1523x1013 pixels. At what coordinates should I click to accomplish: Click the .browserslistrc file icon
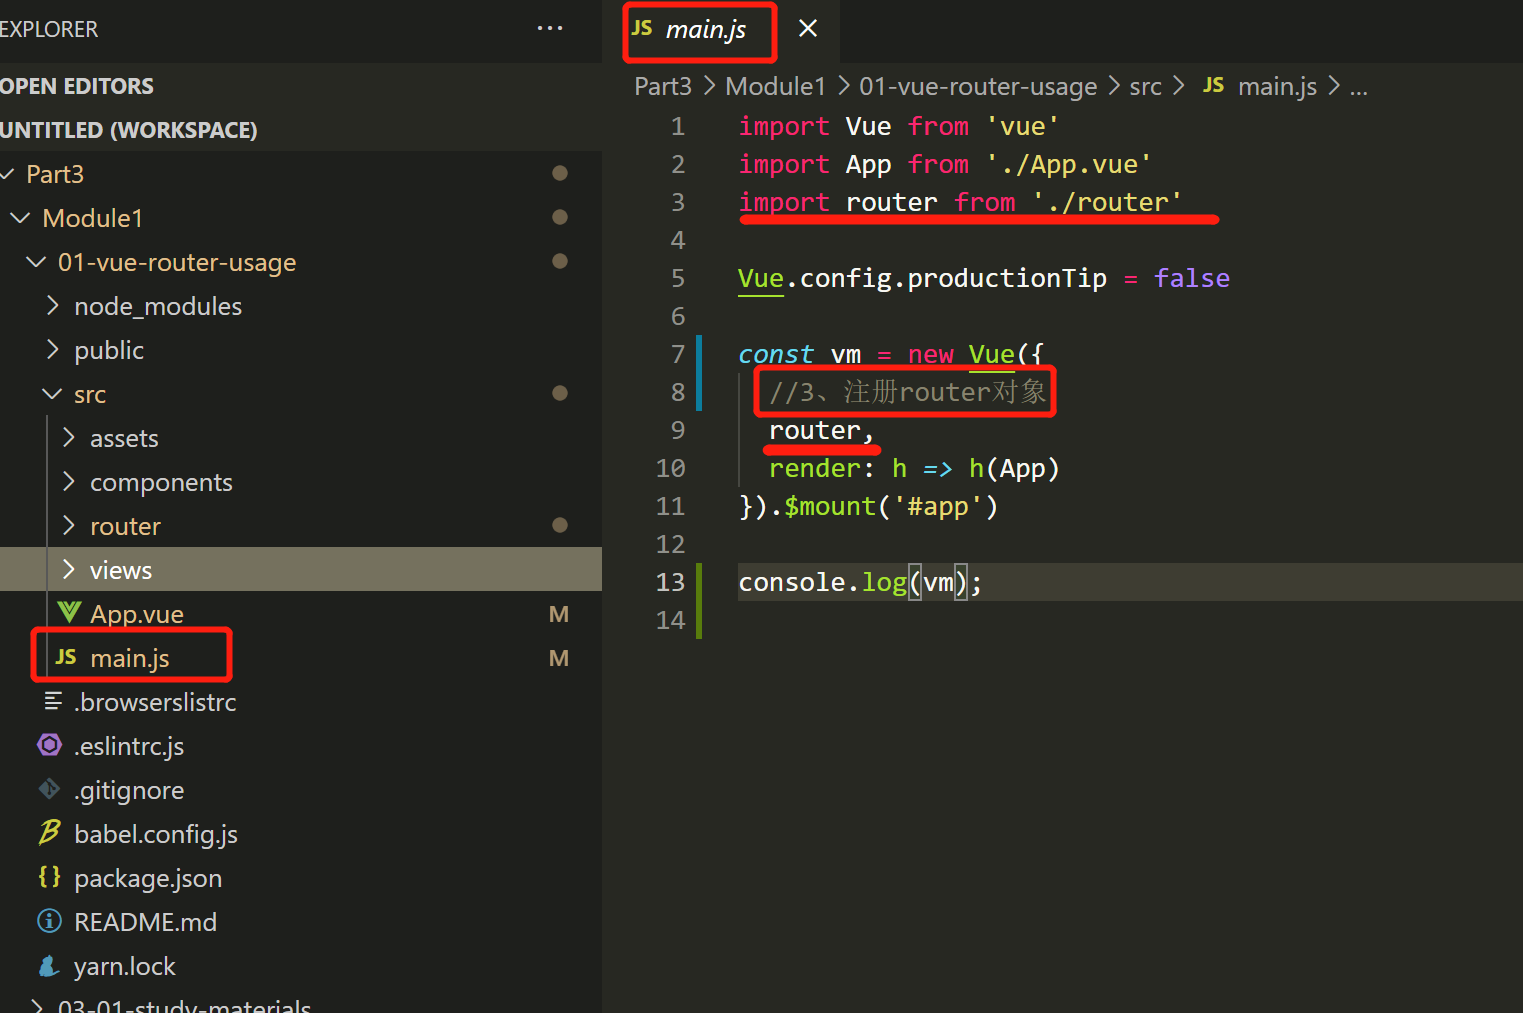pyautogui.click(x=53, y=701)
